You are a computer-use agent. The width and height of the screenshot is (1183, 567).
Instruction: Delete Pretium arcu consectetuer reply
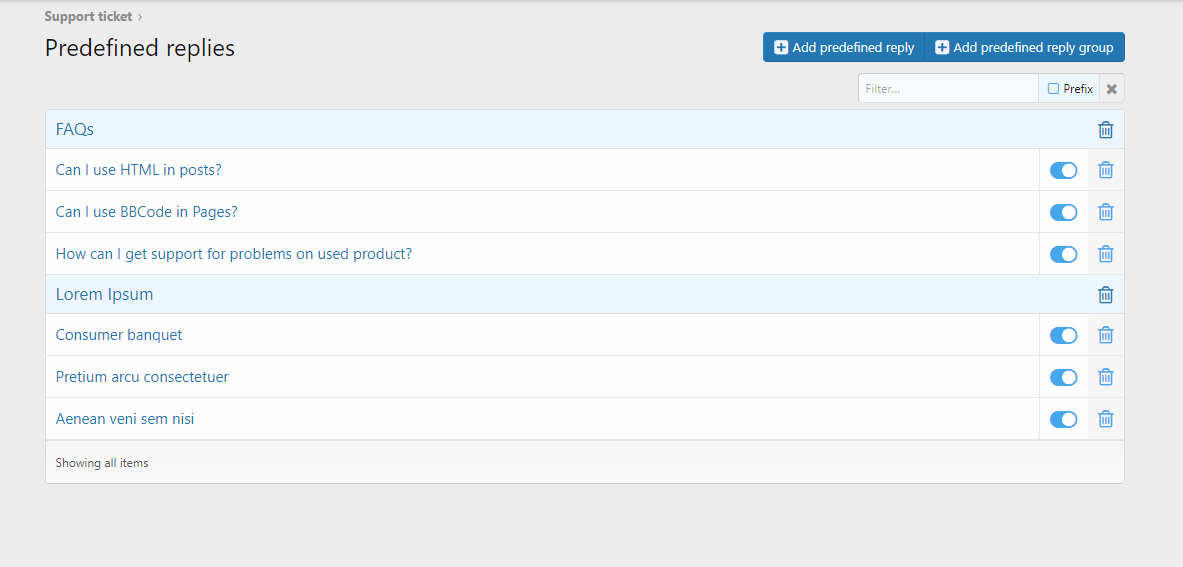[x=1105, y=377]
